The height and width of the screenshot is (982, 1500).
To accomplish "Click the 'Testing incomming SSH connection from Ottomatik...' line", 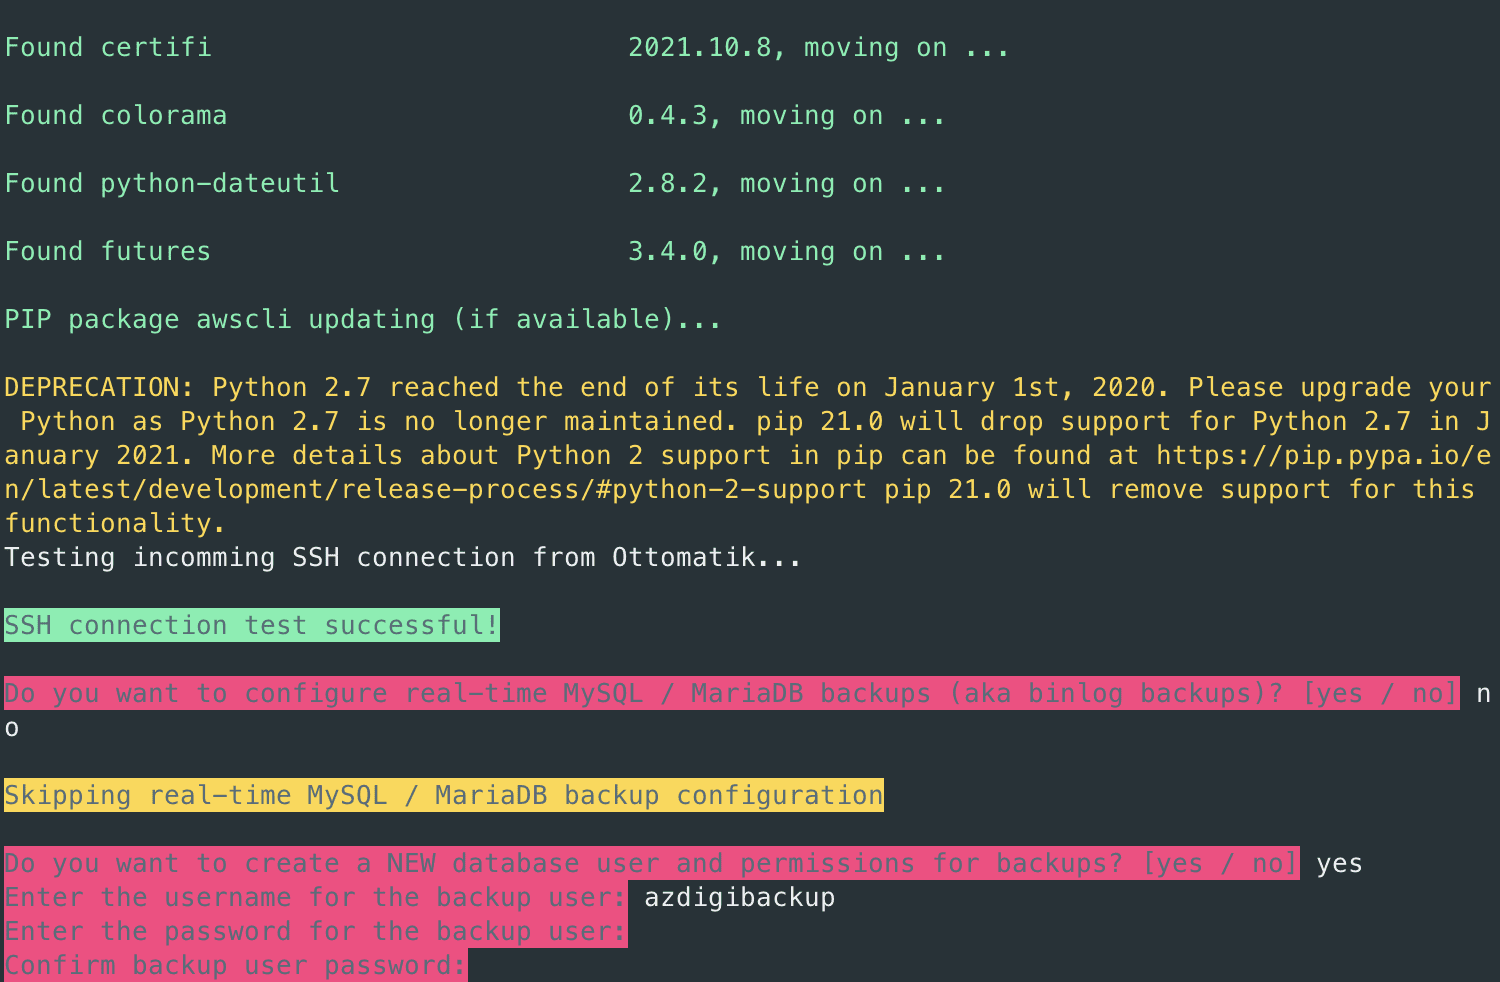I will (x=402, y=558).
